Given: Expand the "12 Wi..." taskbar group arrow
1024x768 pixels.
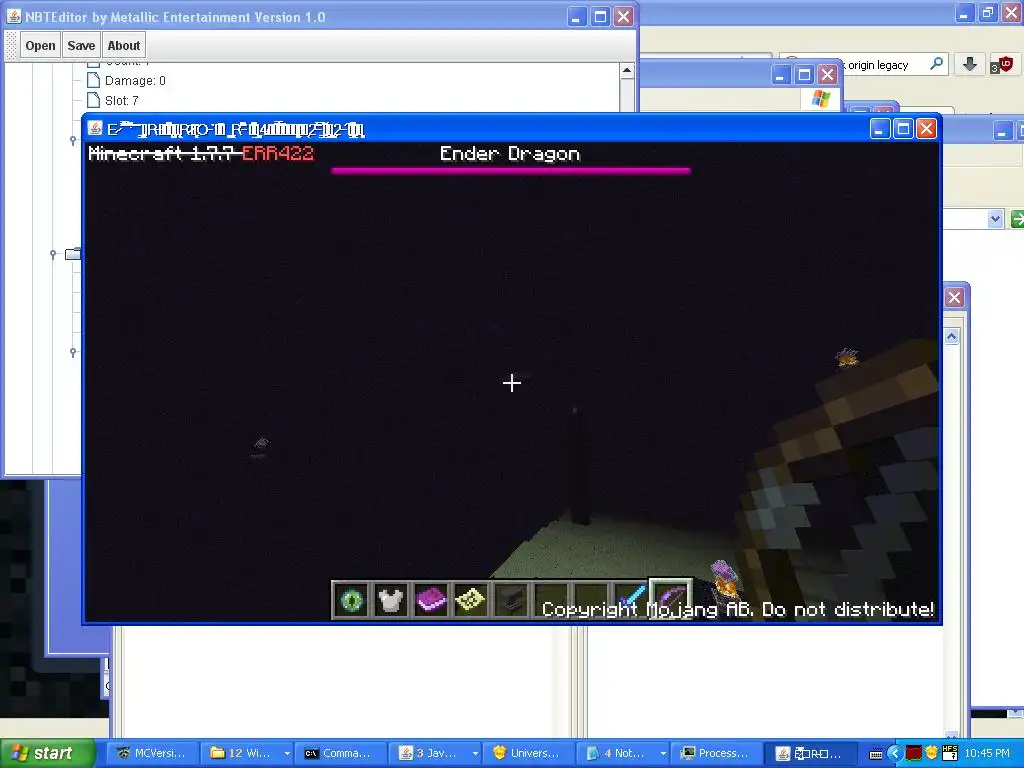Looking at the screenshot, I should point(287,754).
